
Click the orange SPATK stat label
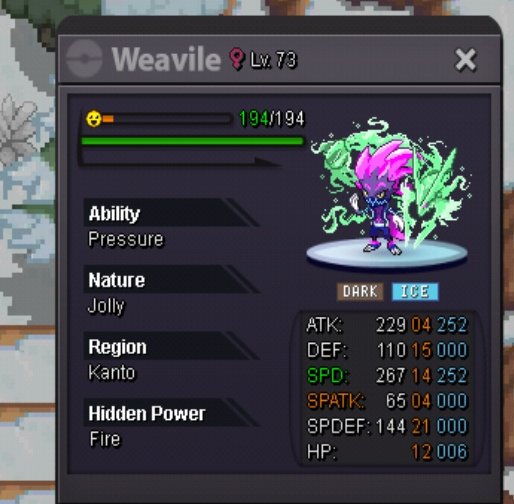pos(336,401)
